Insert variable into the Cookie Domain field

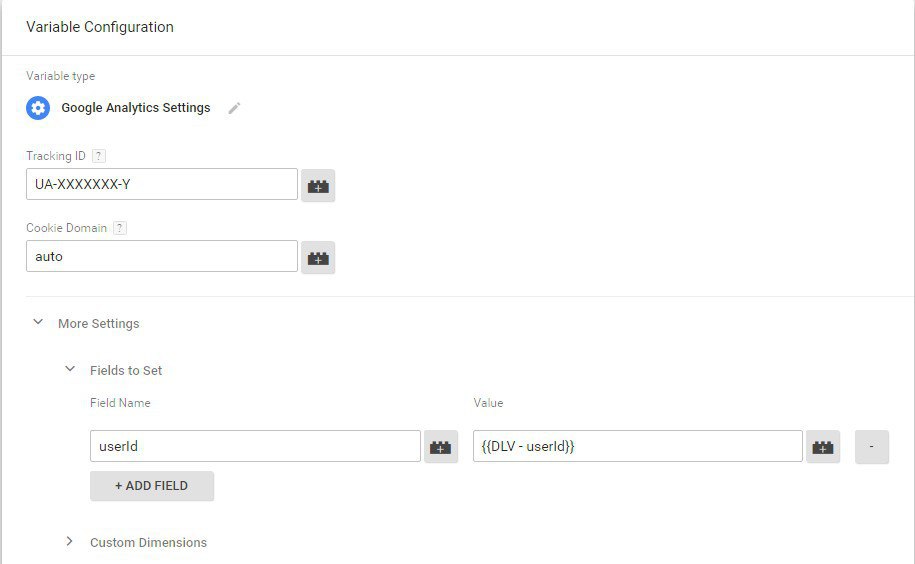(x=318, y=257)
